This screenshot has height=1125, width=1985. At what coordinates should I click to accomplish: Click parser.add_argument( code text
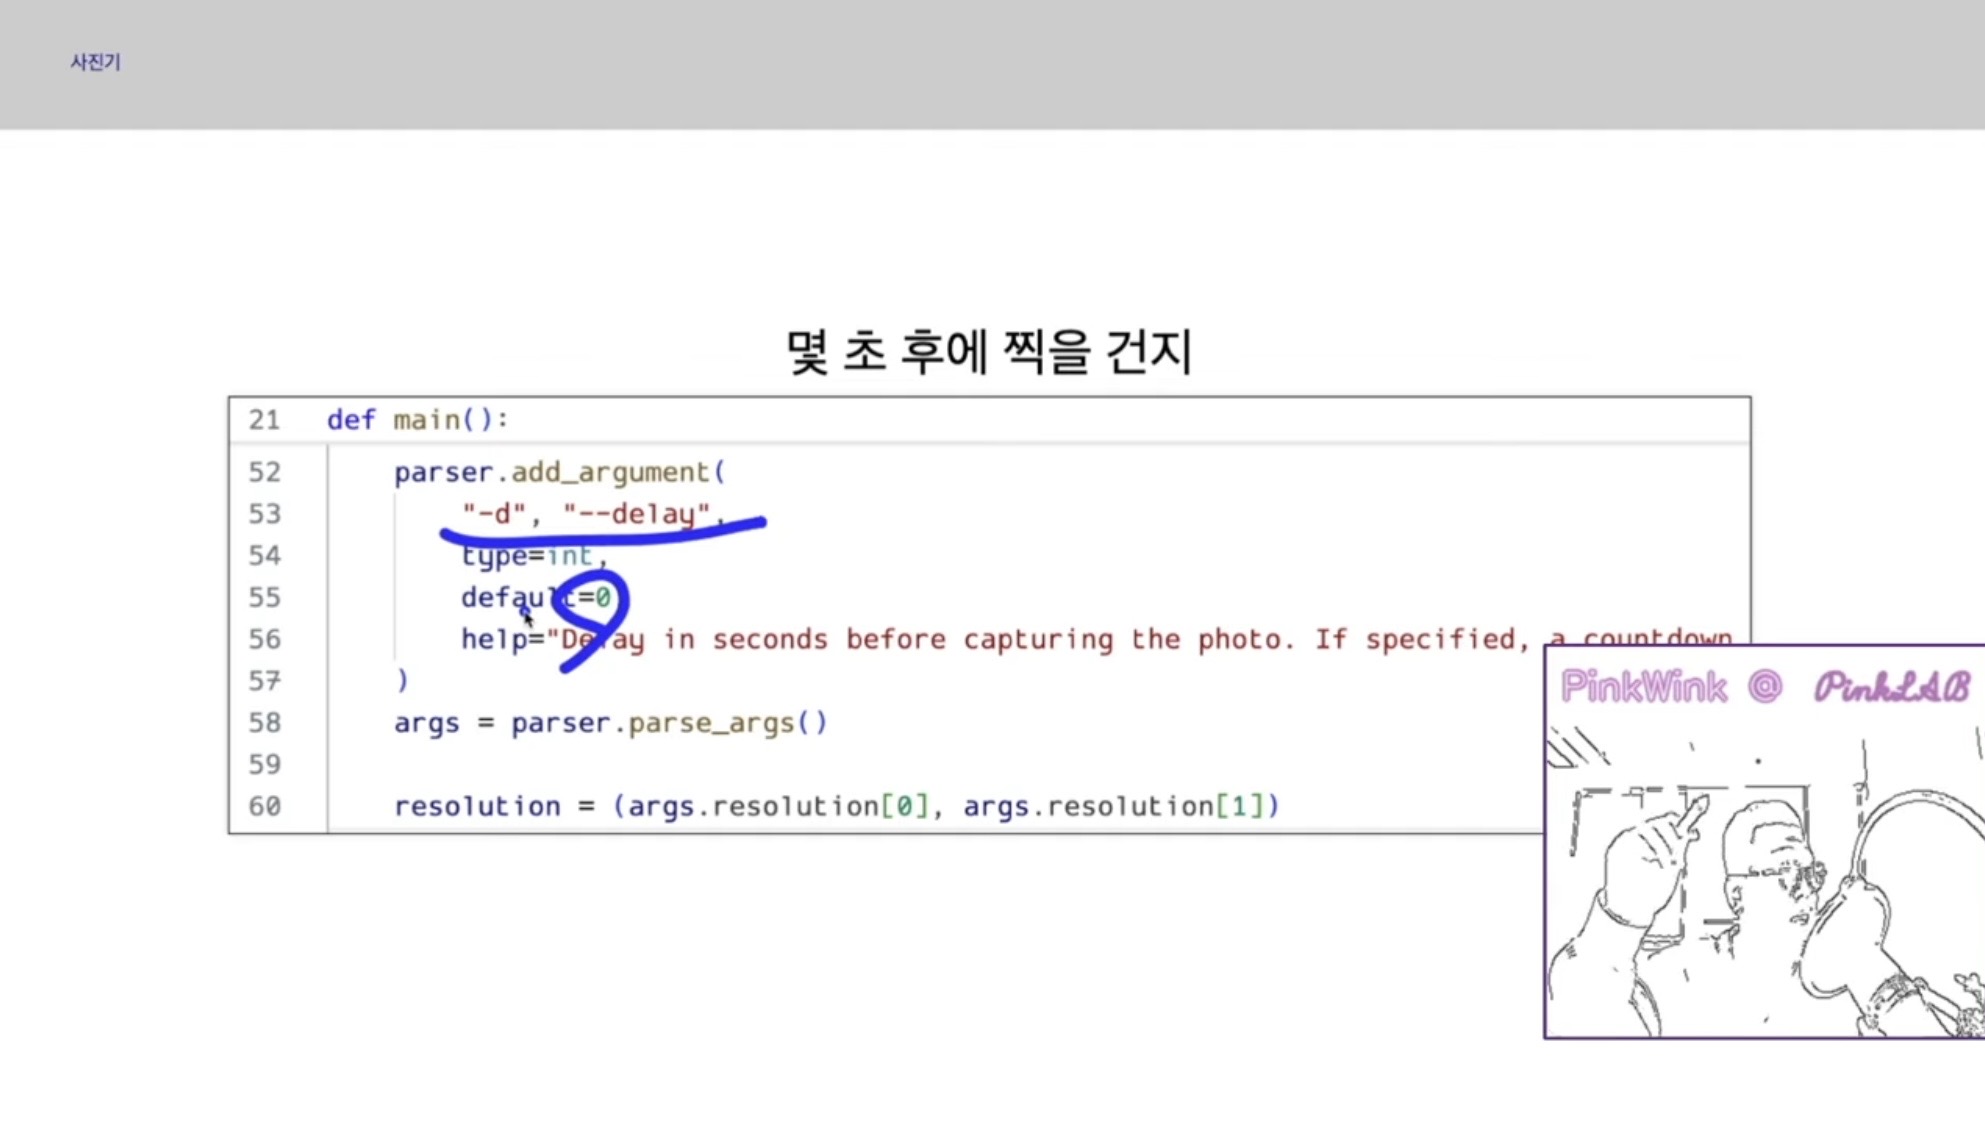(559, 472)
